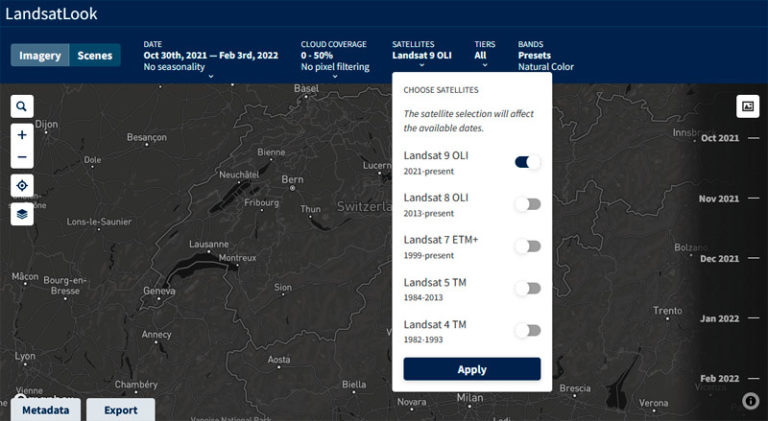
Task: Open the Tiers dropdown
Action: click(484, 54)
